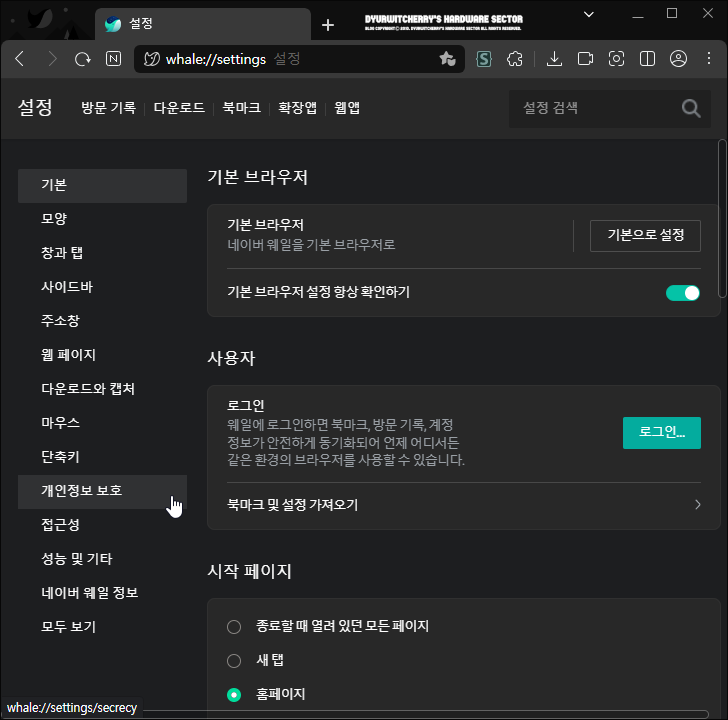Open 북마크 top menu
The image size is (728, 720).
click(241, 108)
